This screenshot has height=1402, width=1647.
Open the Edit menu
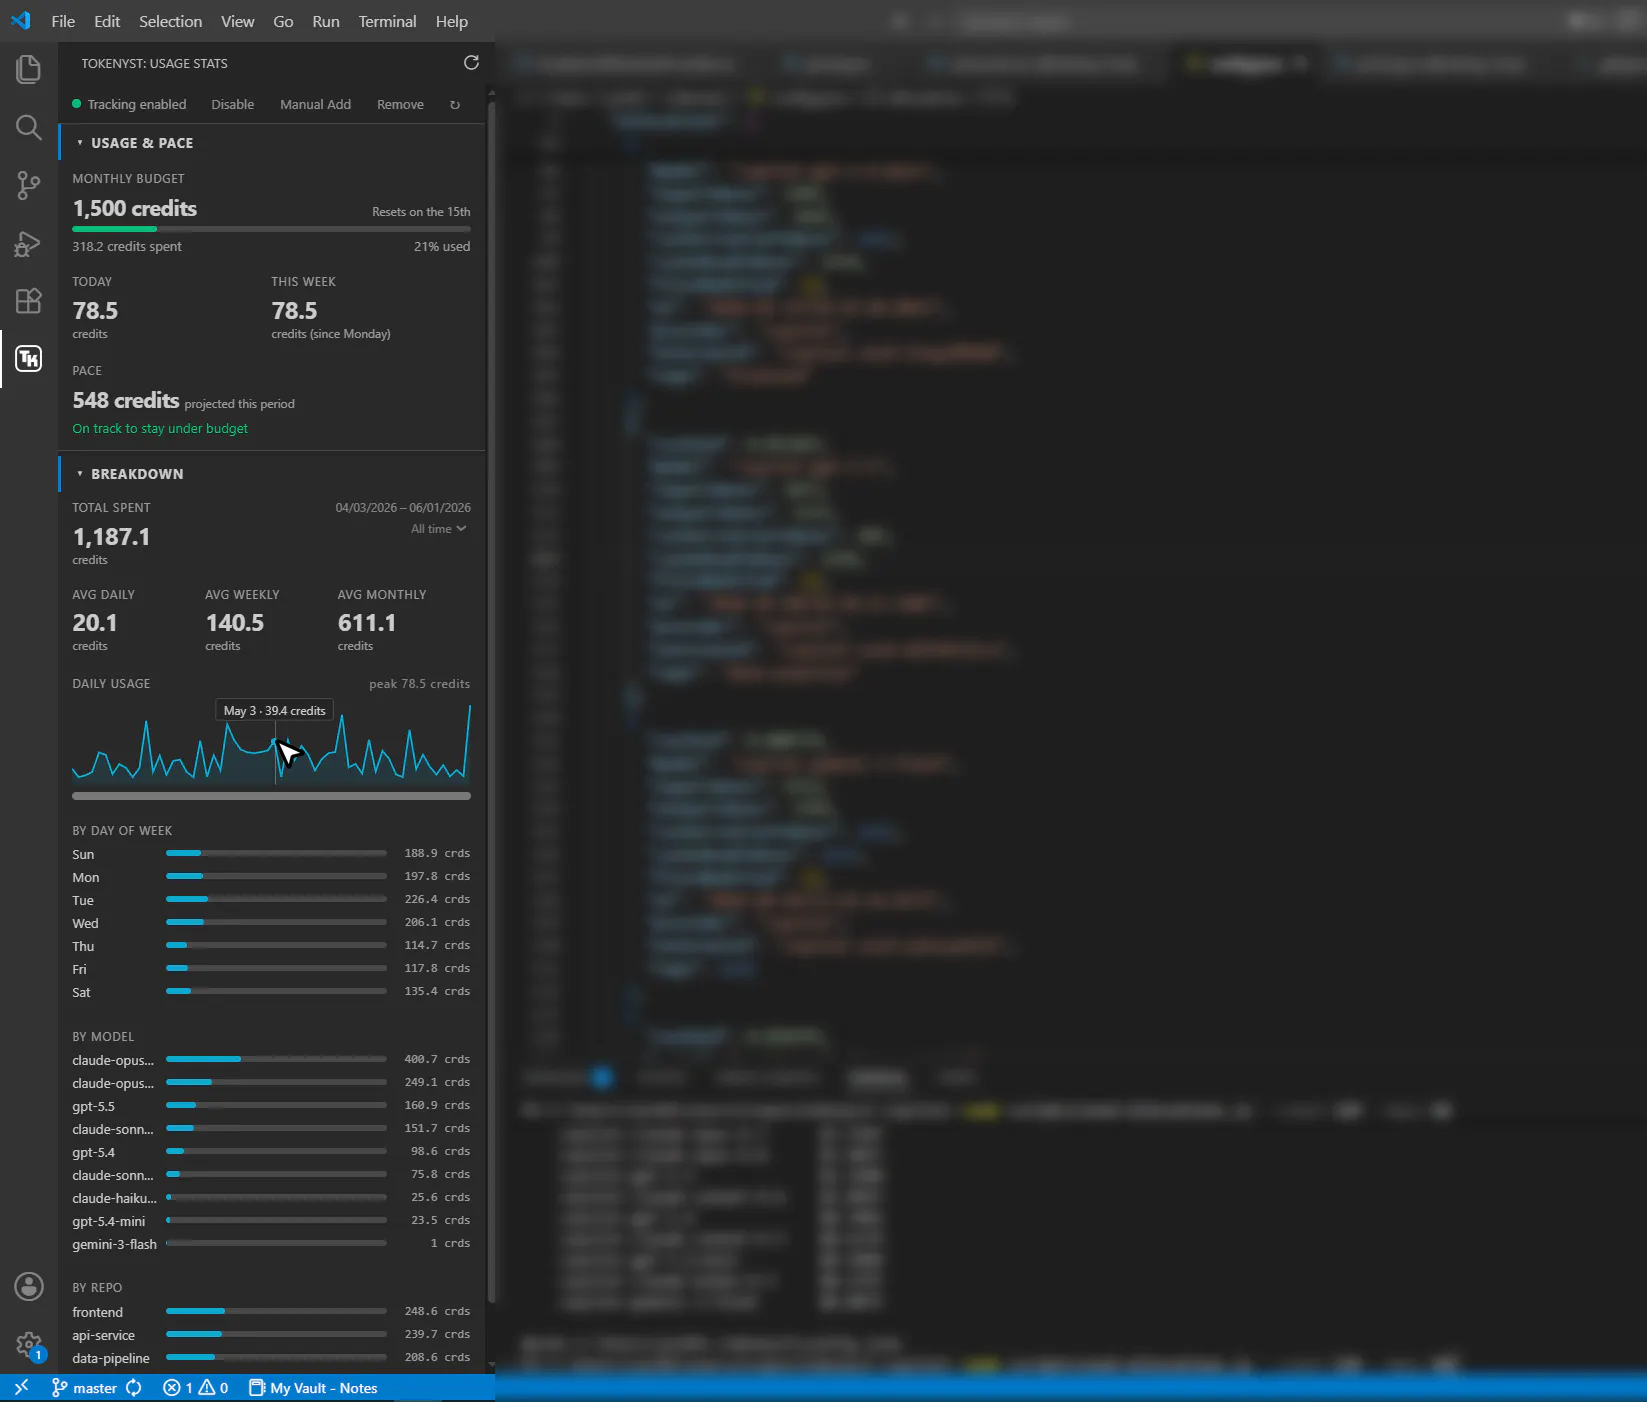[107, 21]
